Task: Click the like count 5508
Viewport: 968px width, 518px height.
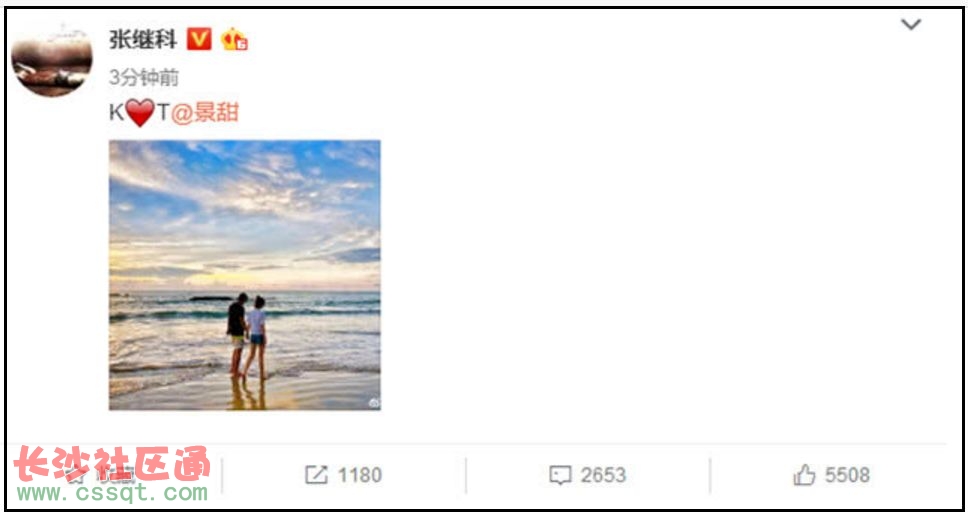Action: 848,475
